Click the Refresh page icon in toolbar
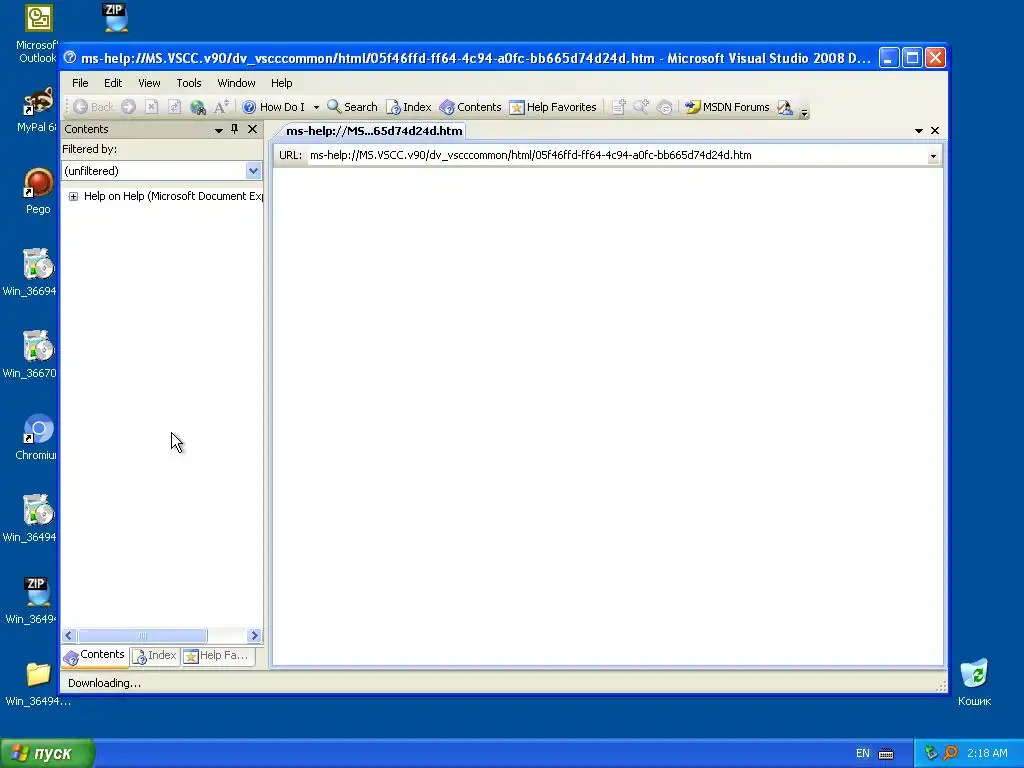This screenshot has height=768, width=1024. [x=174, y=107]
